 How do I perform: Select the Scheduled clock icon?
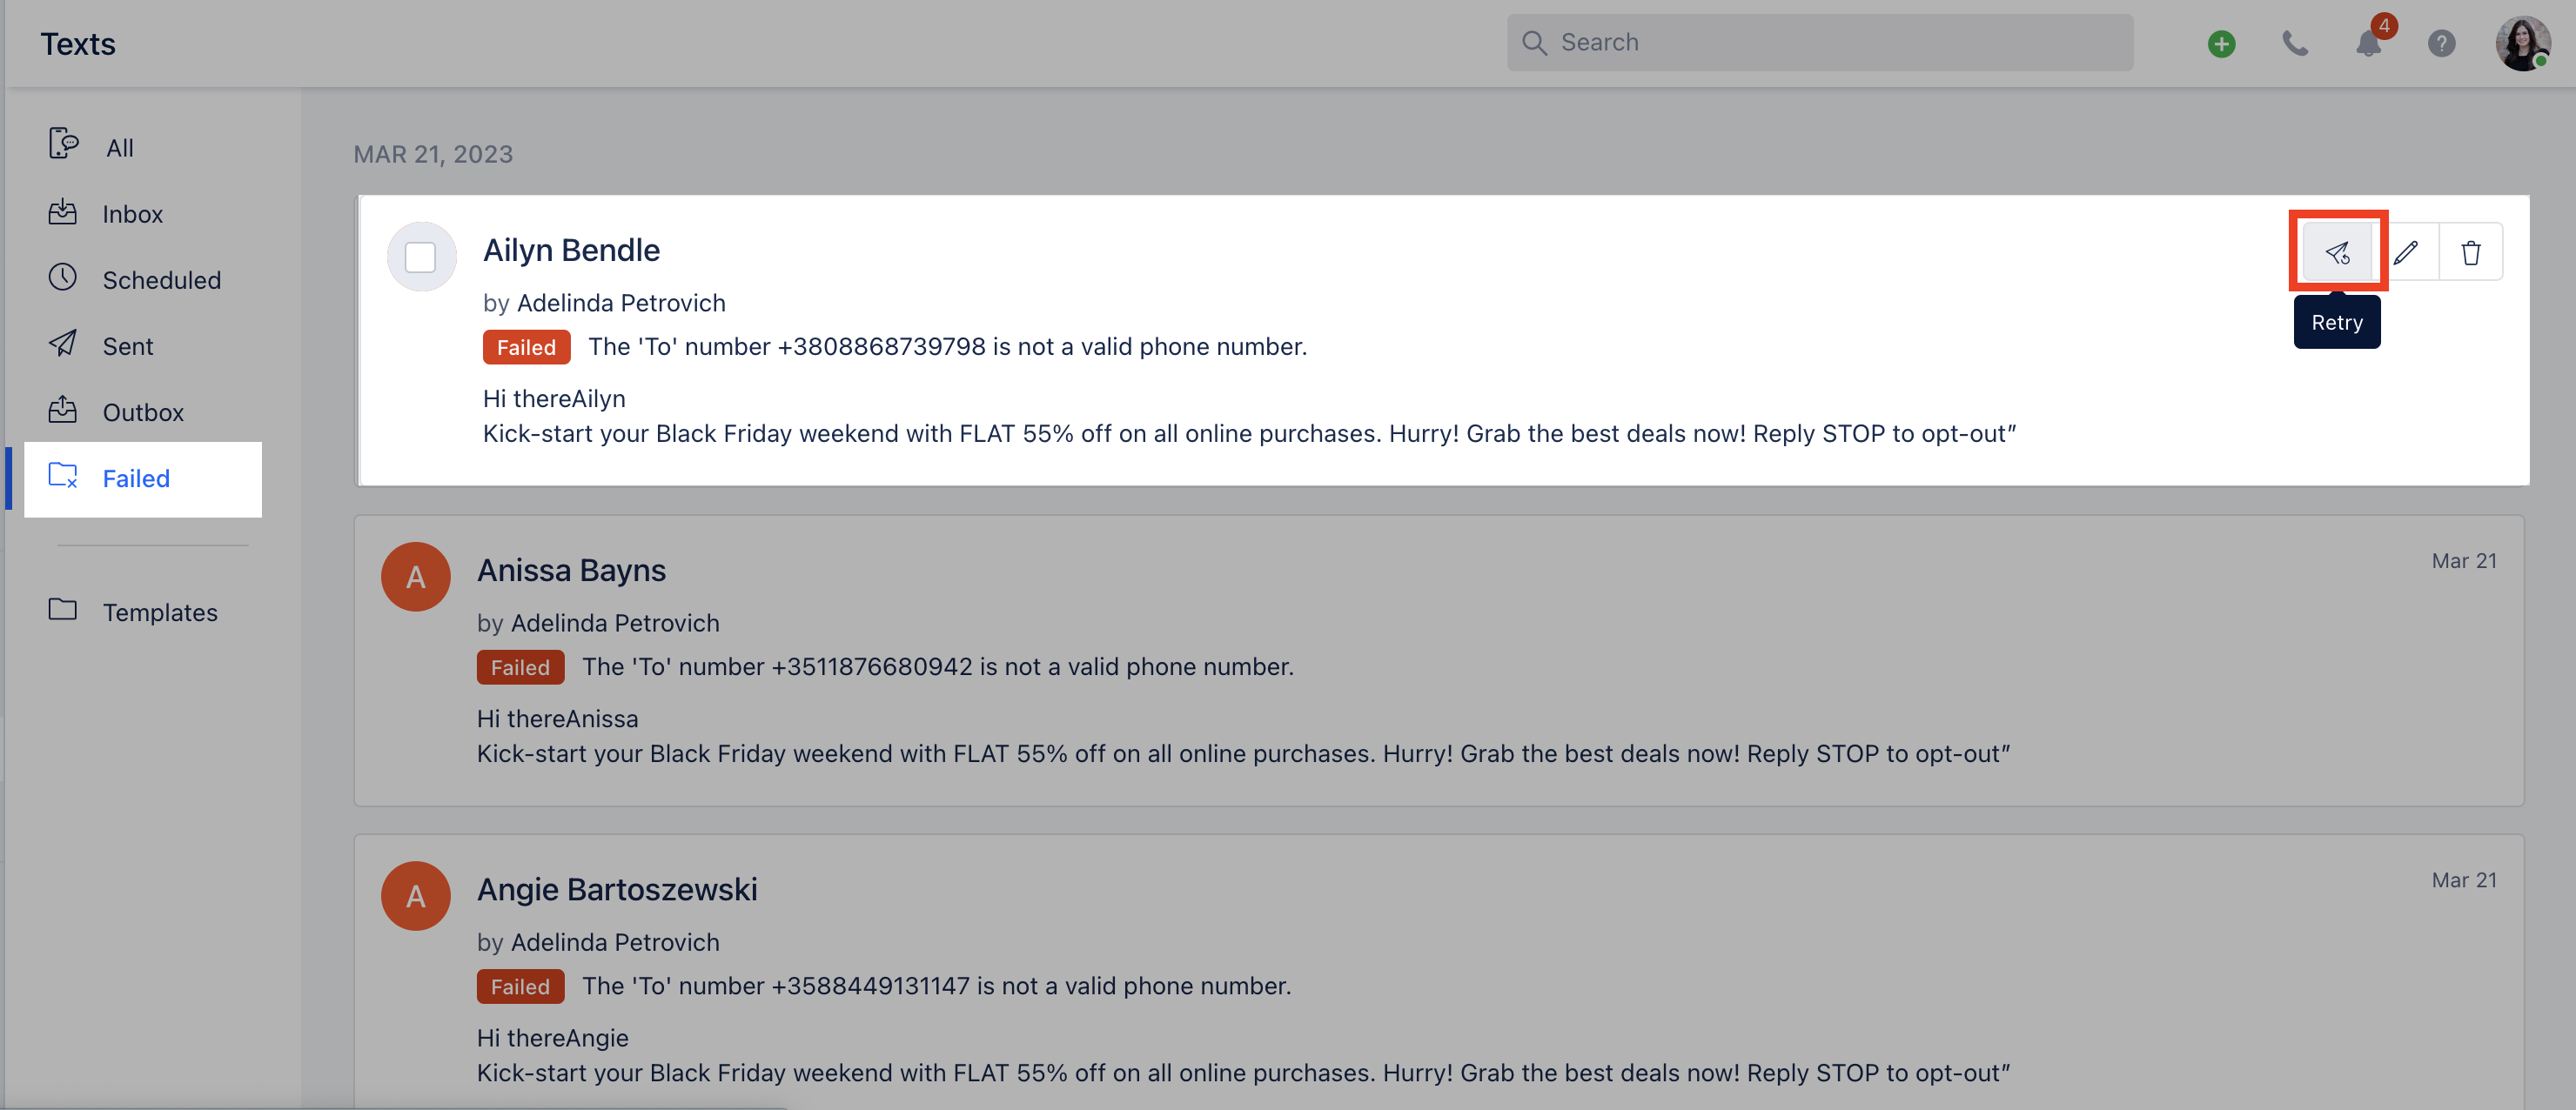62,278
